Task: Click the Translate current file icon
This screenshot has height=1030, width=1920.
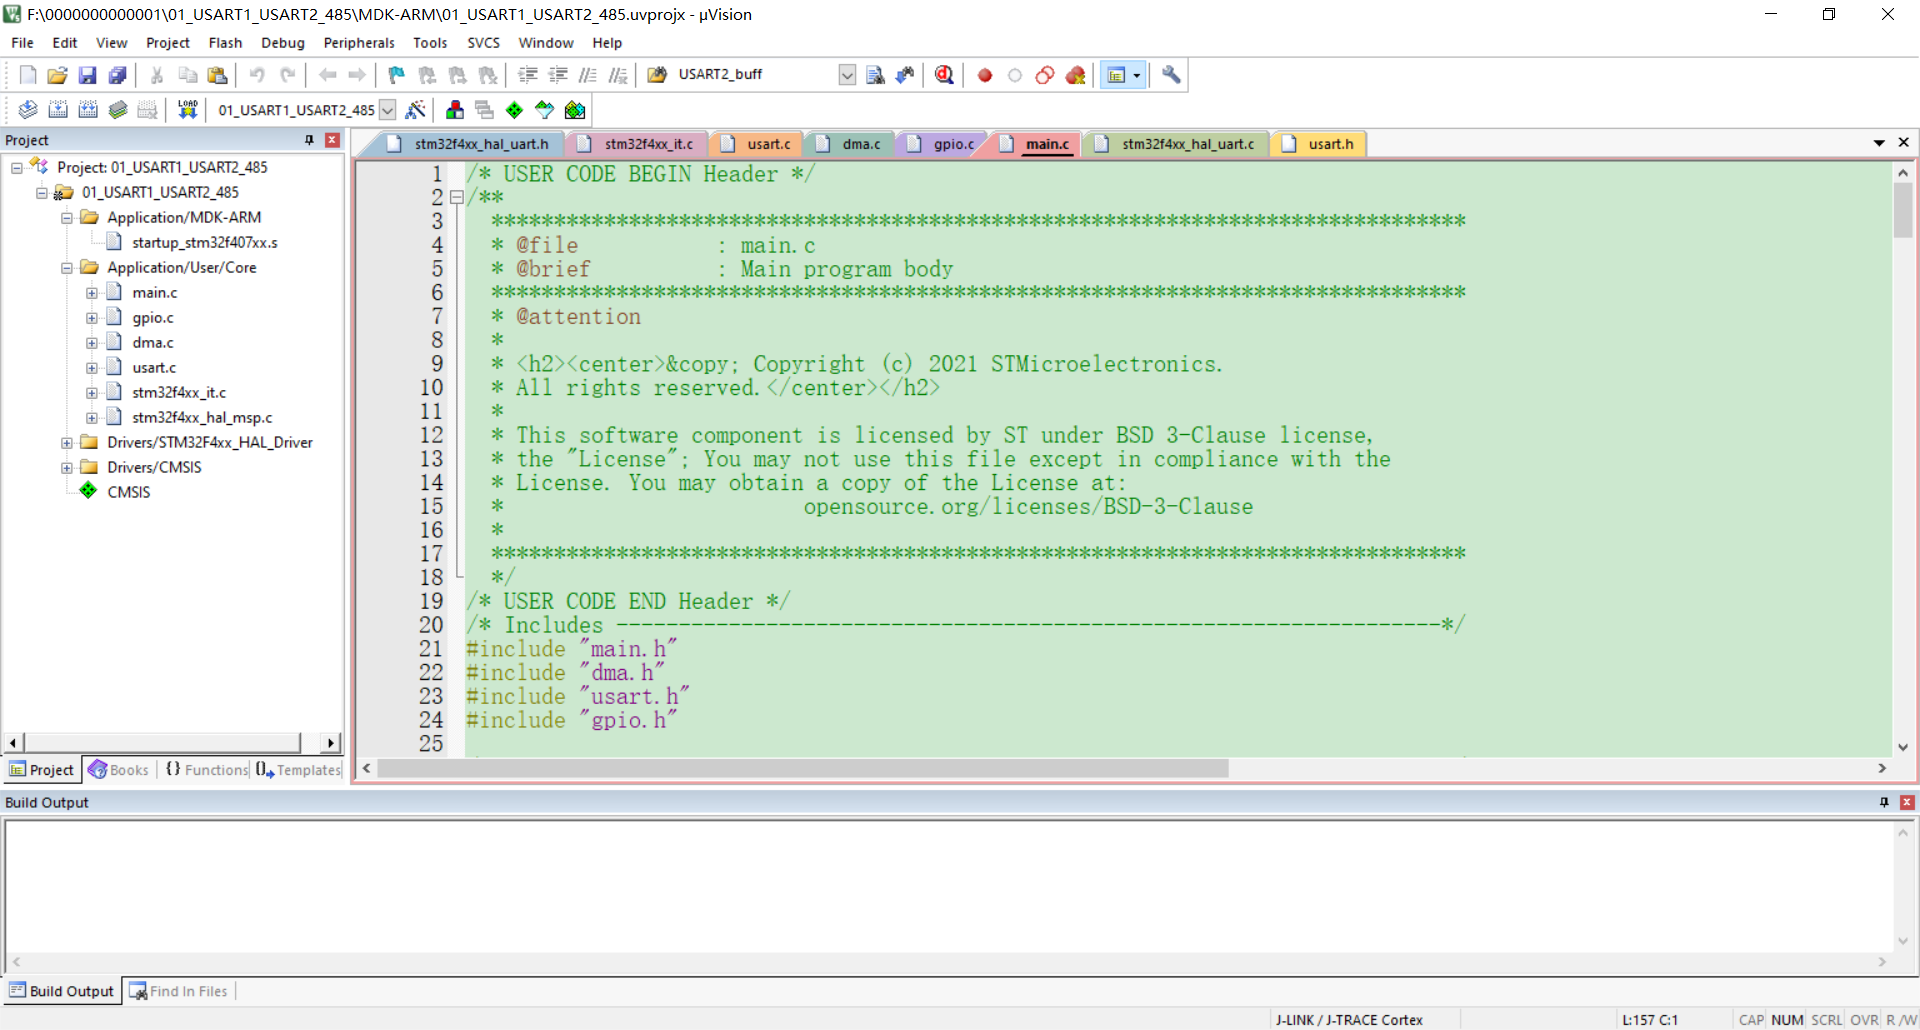Action: 28,110
